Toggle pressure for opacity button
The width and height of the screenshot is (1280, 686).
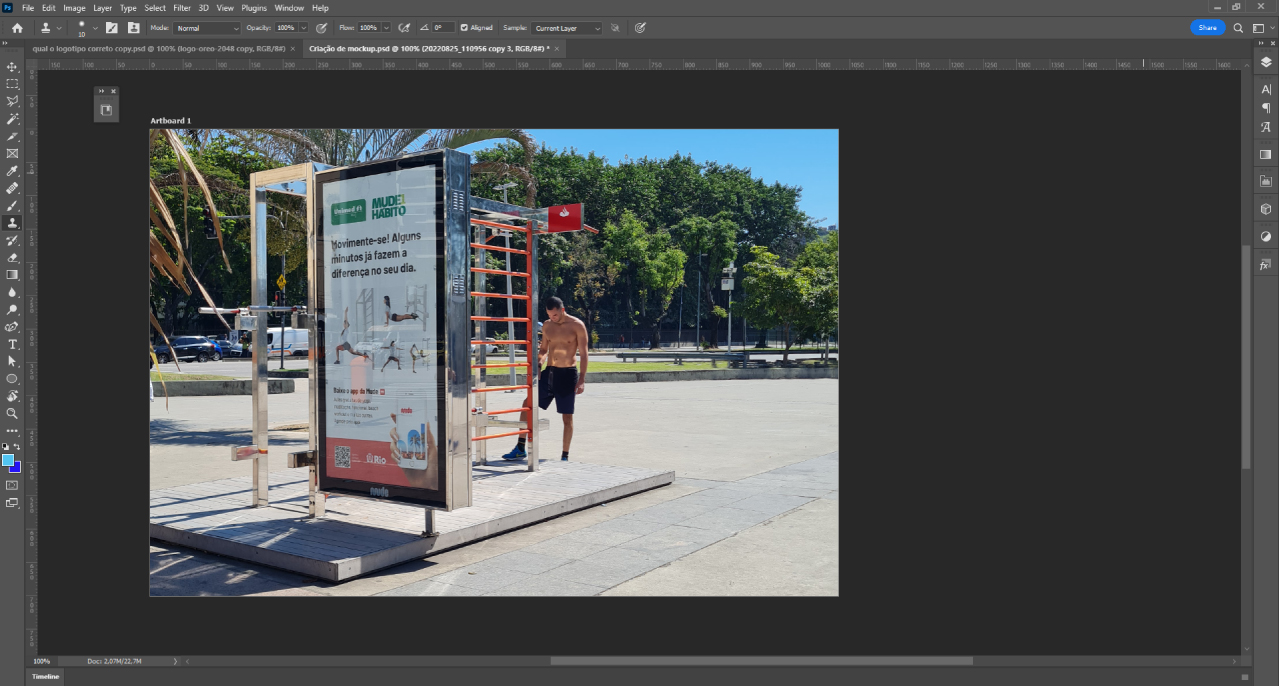pyautogui.click(x=321, y=28)
